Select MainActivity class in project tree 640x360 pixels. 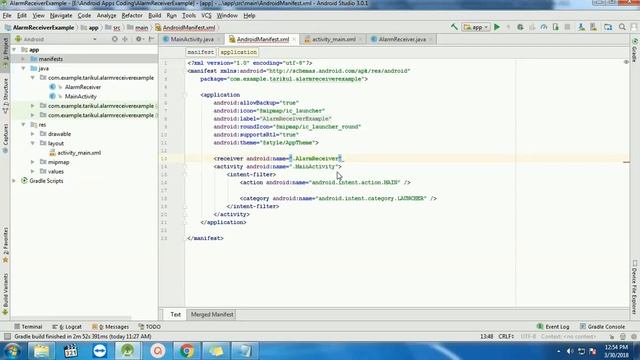pyautogui.click(x=80, y=96)
